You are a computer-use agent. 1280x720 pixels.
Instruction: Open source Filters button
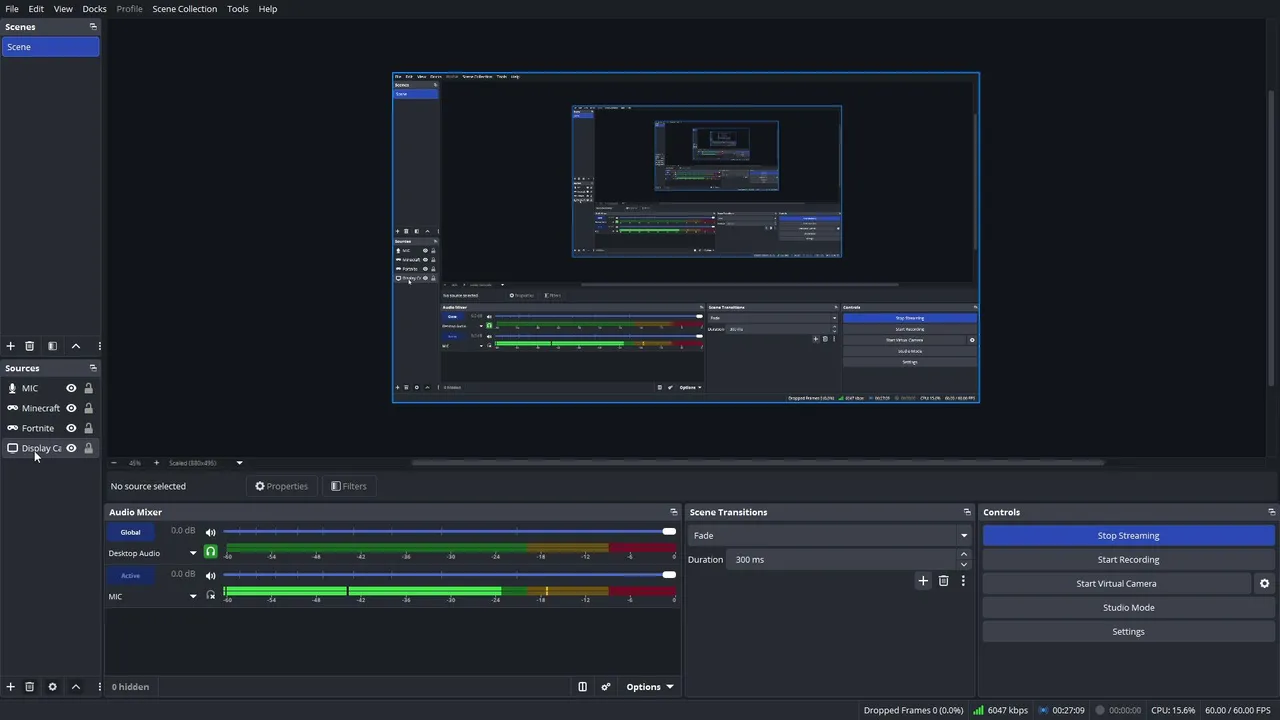(x=349, y=486)
